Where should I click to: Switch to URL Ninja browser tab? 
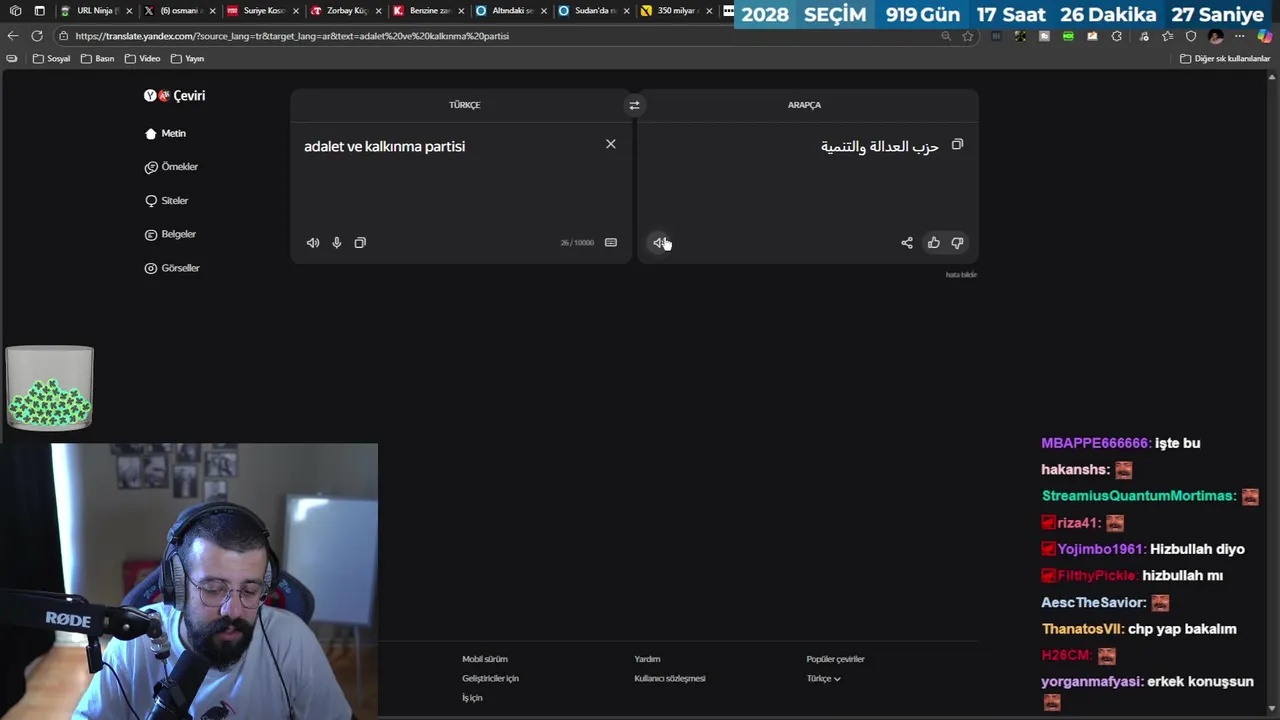pyautogui.click(x=95, y=11)
